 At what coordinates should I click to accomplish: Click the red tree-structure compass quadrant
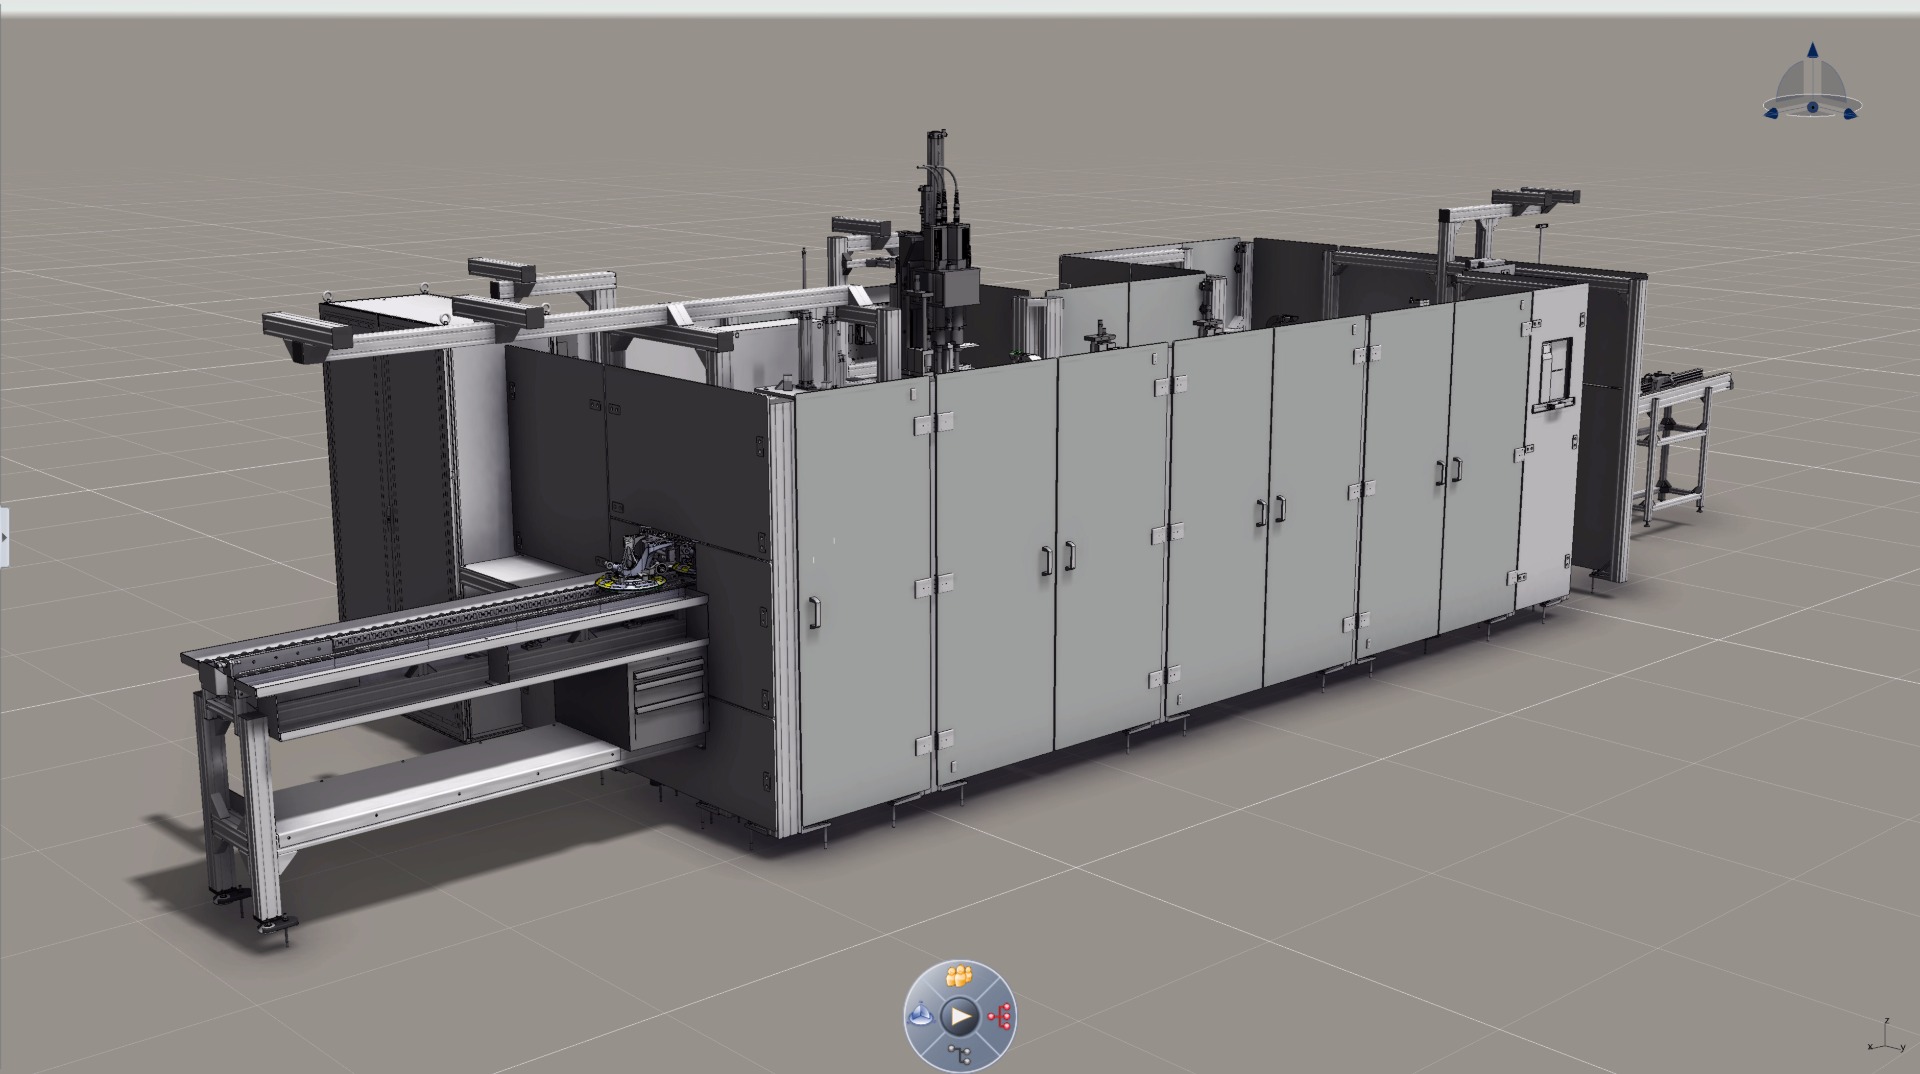tap(1001, 1017)
